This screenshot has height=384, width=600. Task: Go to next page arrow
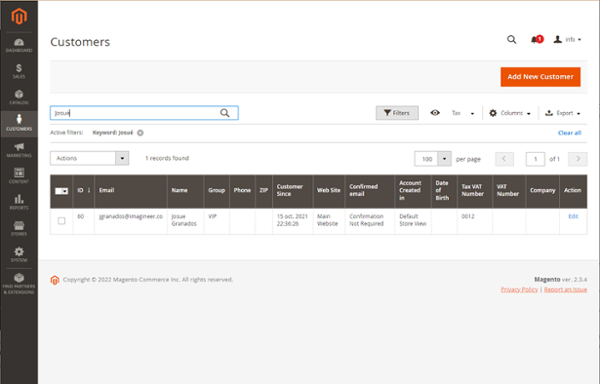(578, 159)
